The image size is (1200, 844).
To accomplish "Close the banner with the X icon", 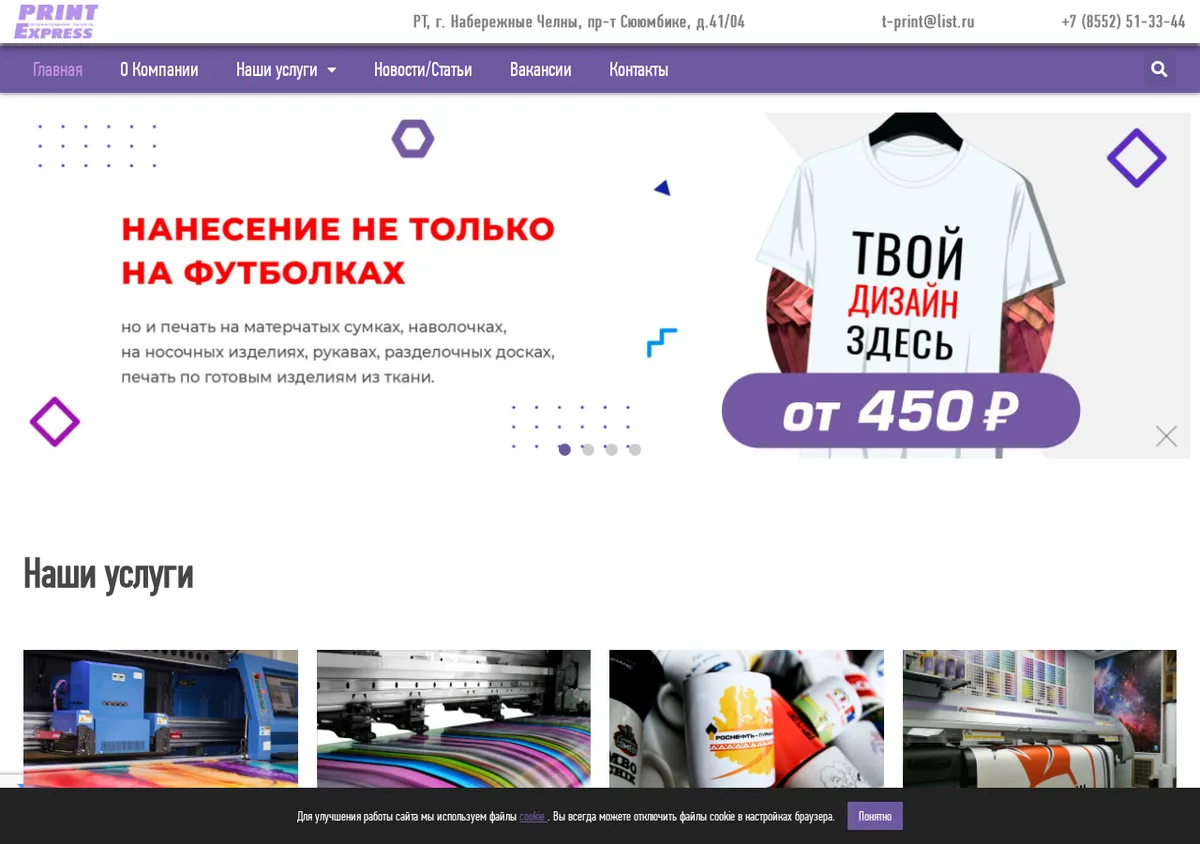I will click(1166, 436).
